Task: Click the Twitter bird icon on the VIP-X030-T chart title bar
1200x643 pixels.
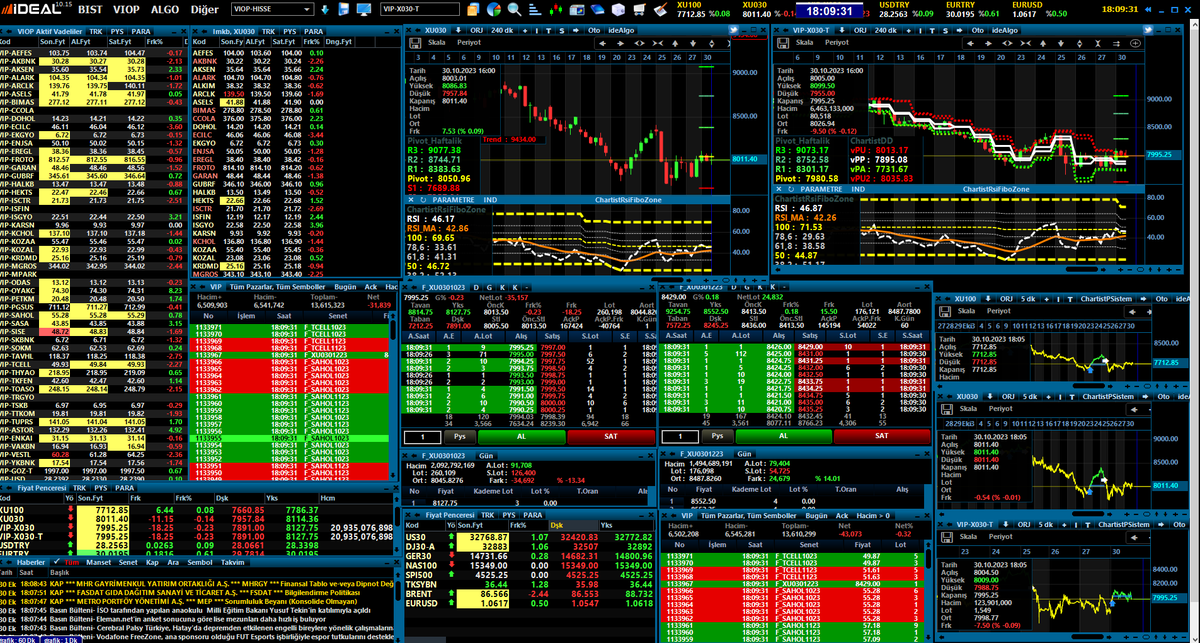Action: pyautogui.click(x=1148, y=30)
